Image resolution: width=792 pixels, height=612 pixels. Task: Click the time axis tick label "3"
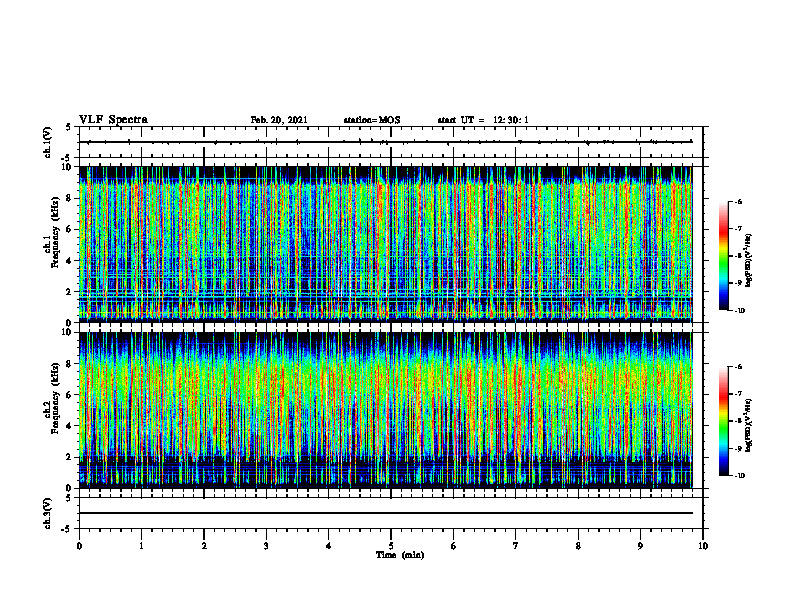click(x=266, y=546)
